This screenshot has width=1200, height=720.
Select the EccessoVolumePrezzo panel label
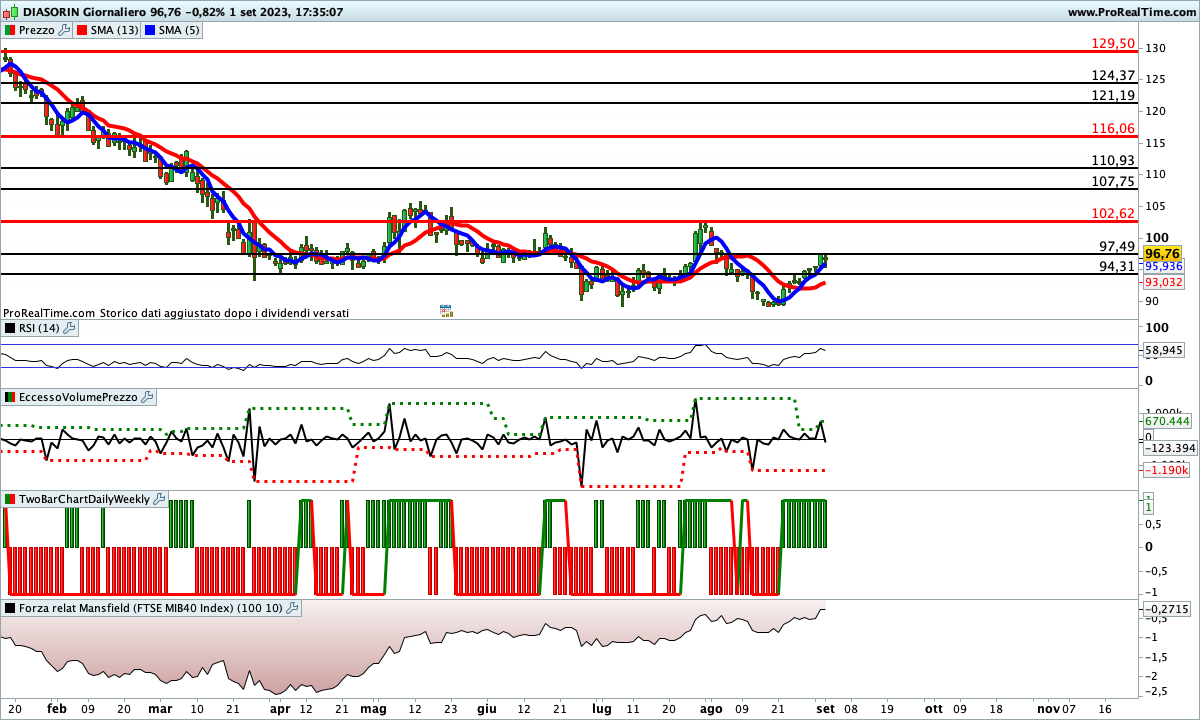tap(79, 397)
